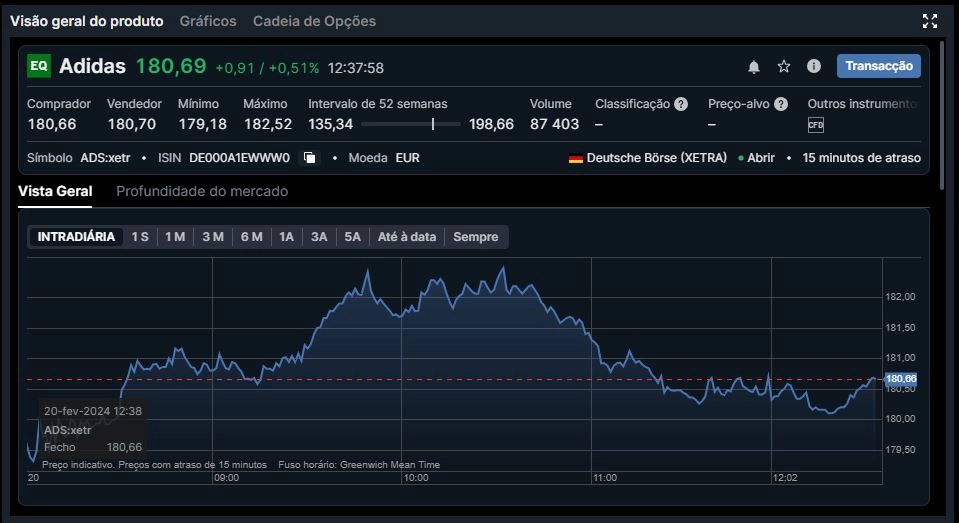
Task: Click the German flag icon
Action: [576, 158]
